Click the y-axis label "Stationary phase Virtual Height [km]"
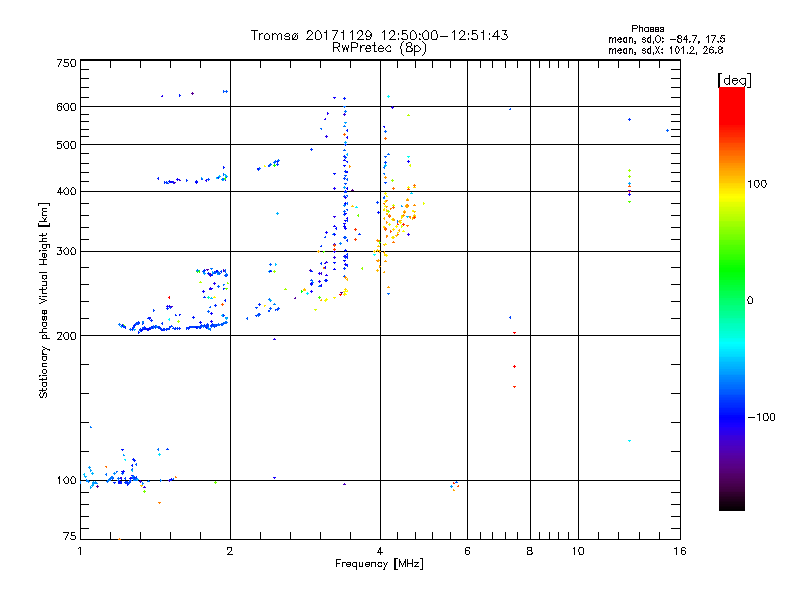The height and width of the screenshot is (600, 800). pos(44,300)
